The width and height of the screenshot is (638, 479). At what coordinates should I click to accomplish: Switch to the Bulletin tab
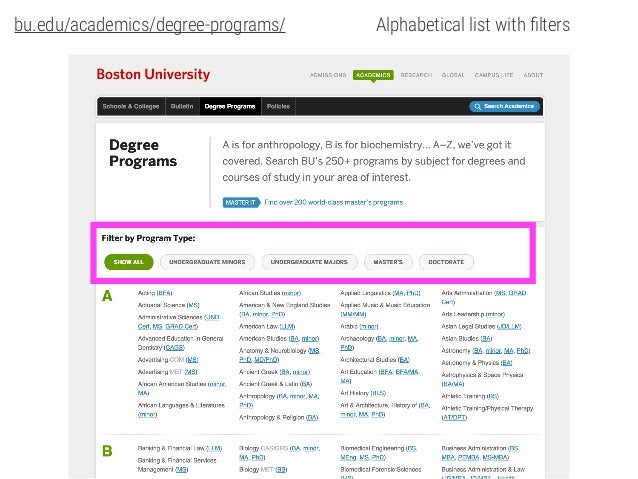click(182, 106)
